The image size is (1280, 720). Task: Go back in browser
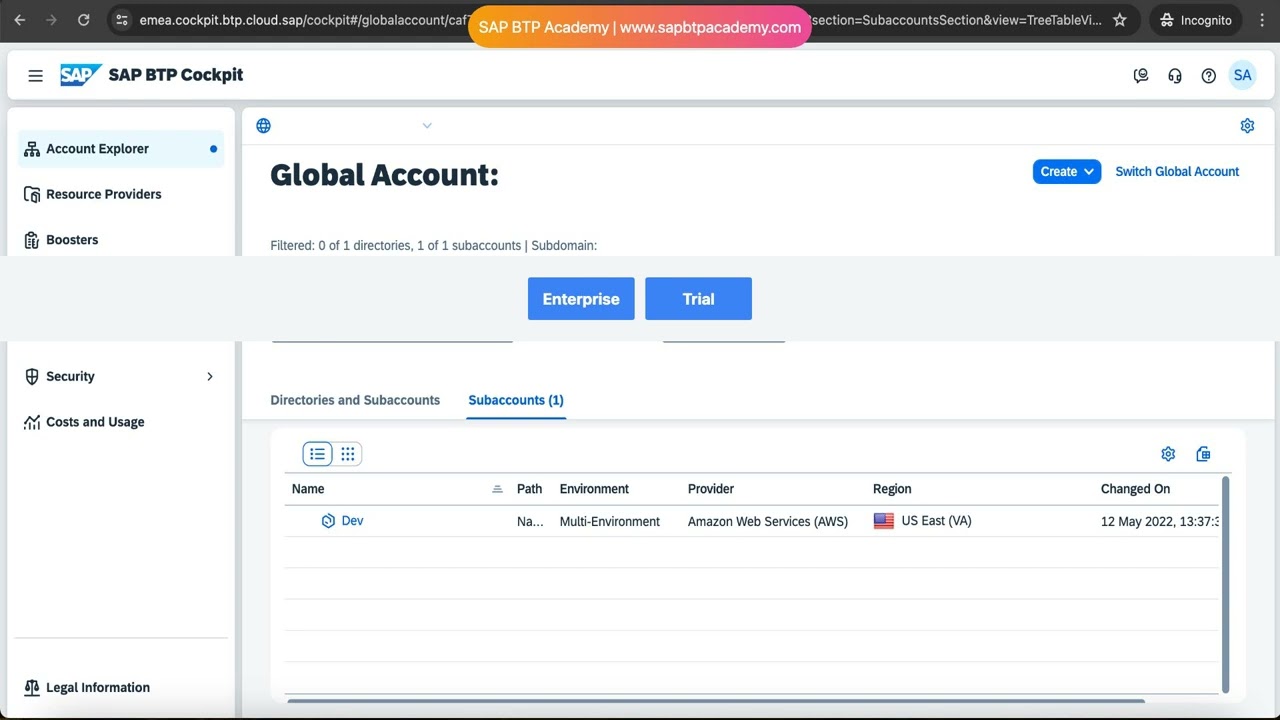click(x=20, y=20)
